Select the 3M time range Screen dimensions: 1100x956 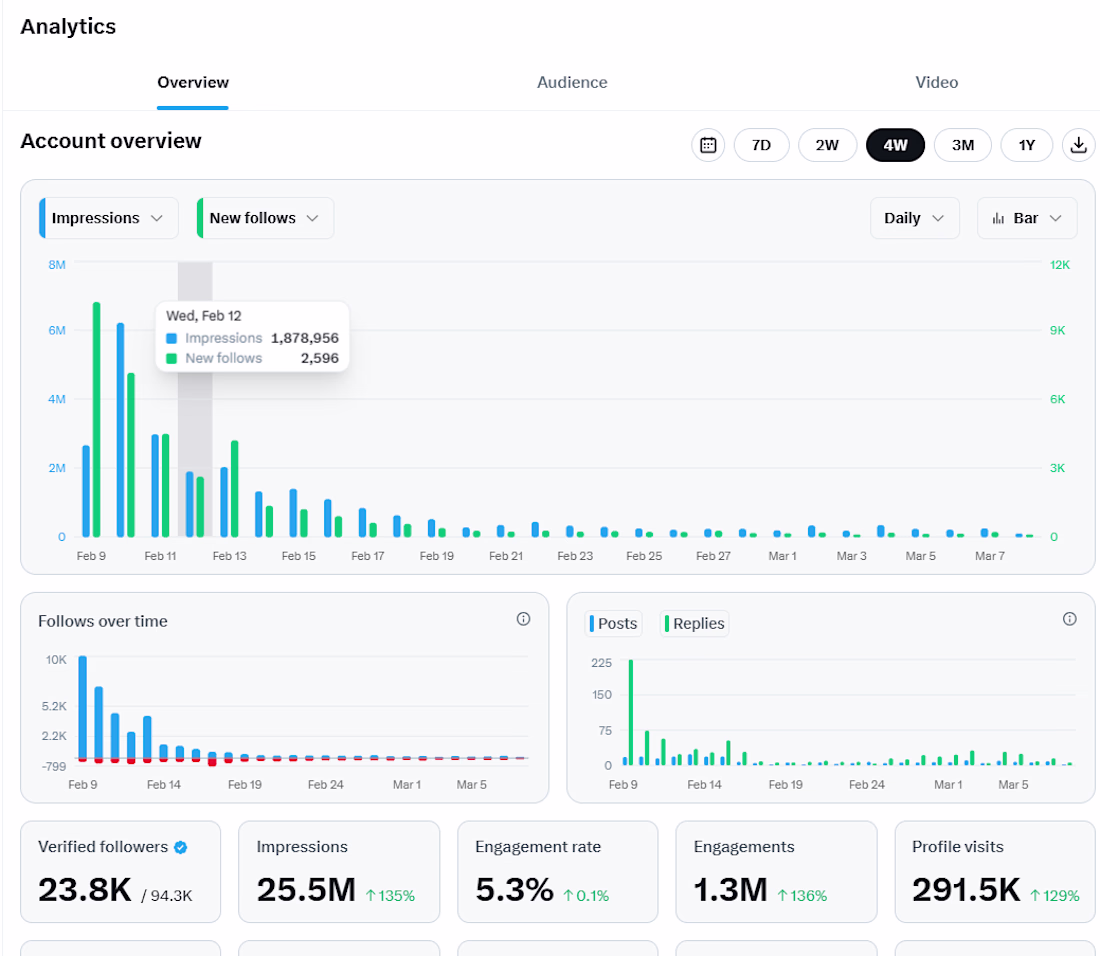[962, 145]
